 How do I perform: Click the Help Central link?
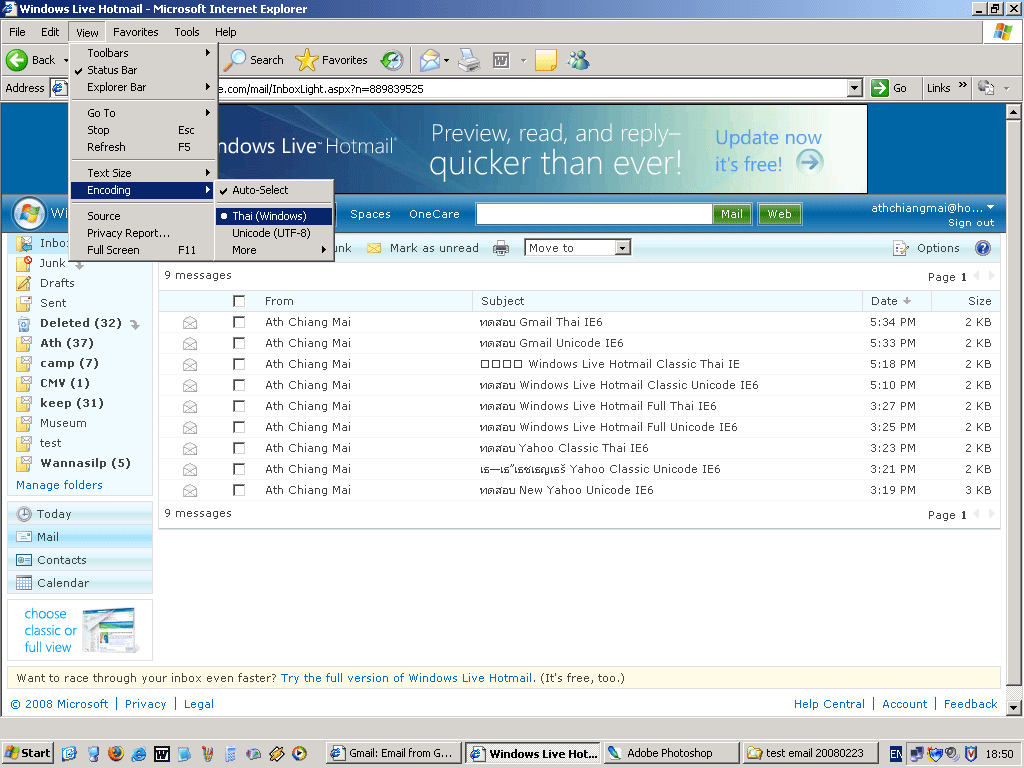829,704
